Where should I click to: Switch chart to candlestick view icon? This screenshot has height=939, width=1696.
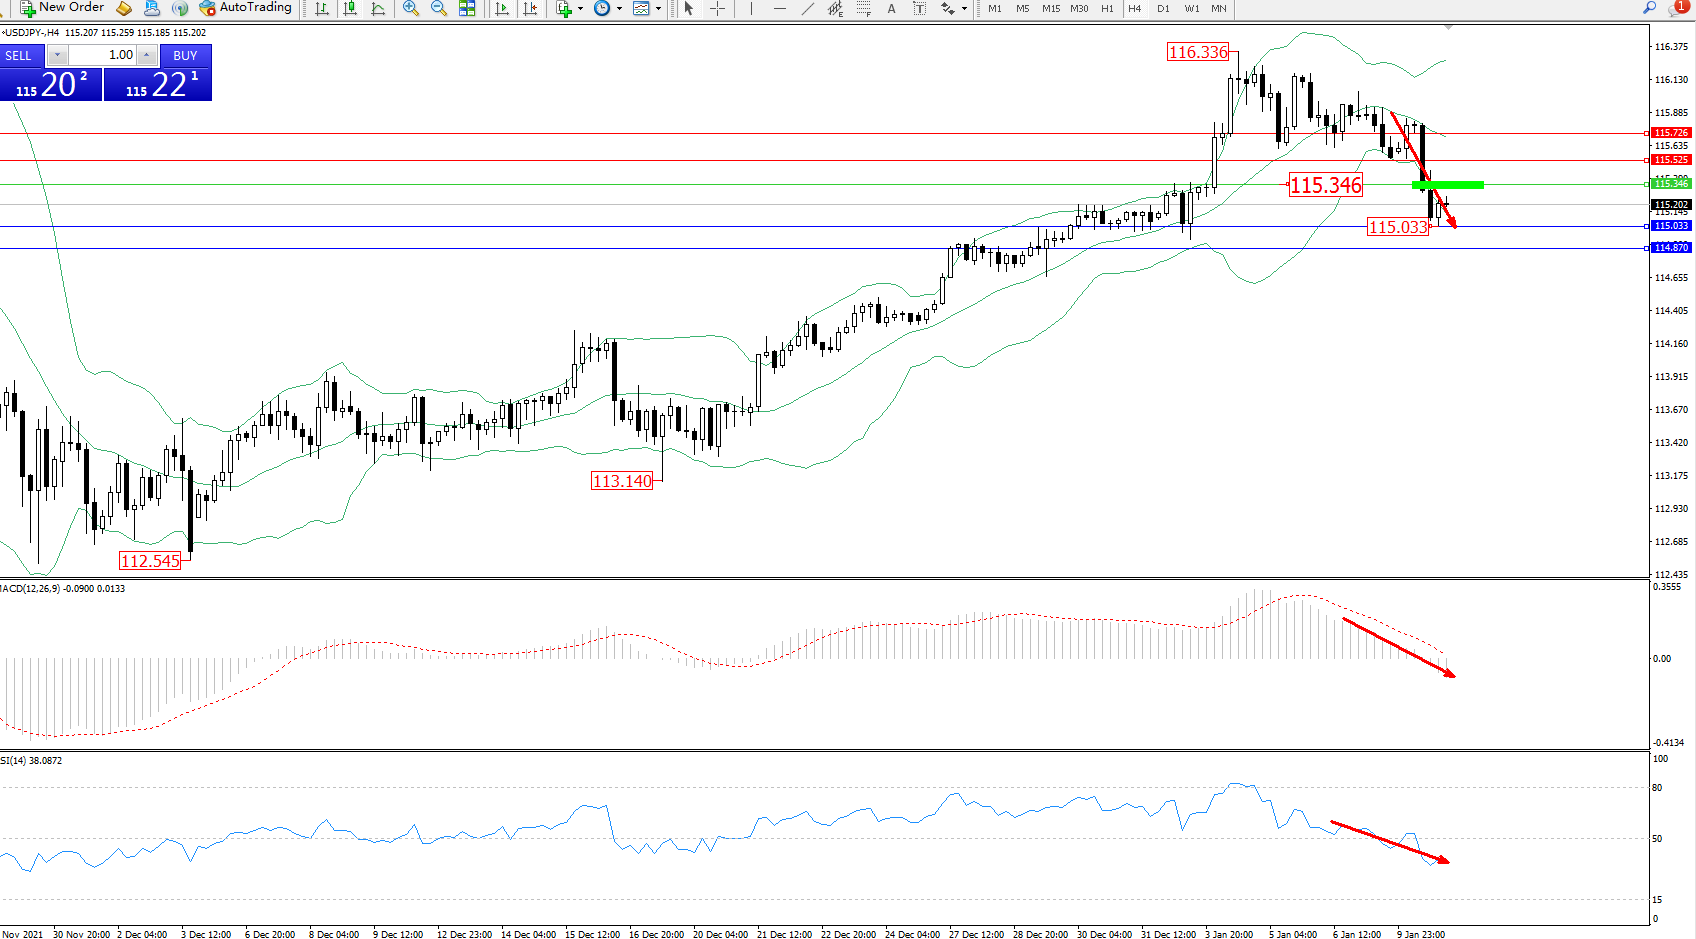[x=350, y=8]
